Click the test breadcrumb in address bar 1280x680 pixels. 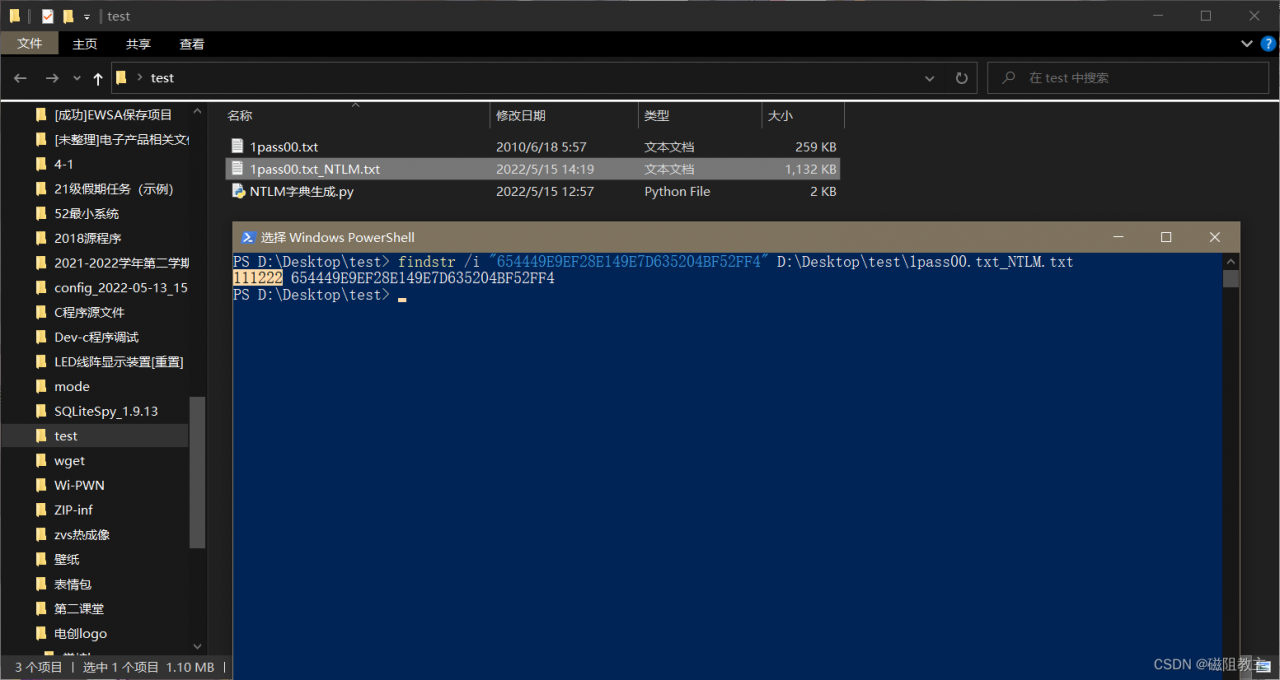[x=162, y=78]
